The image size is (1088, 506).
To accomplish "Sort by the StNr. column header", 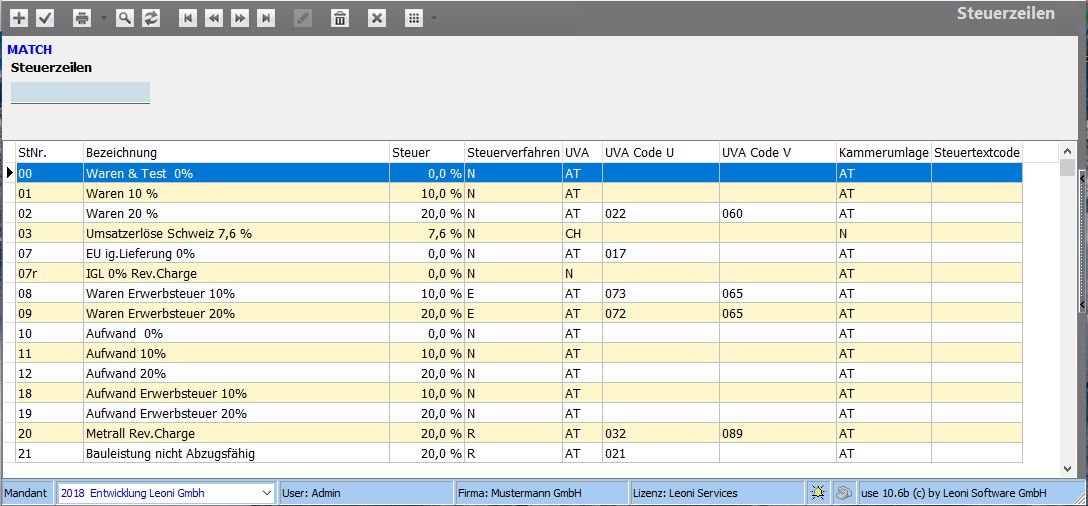I will pyautogui.click(x=49, y=152).
